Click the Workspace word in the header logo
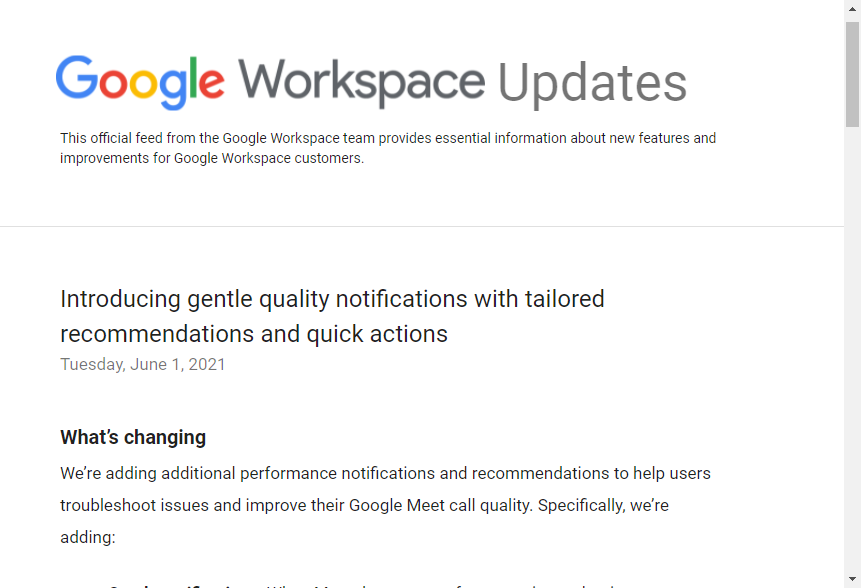The image size is (861, 588). coord(361,82)
